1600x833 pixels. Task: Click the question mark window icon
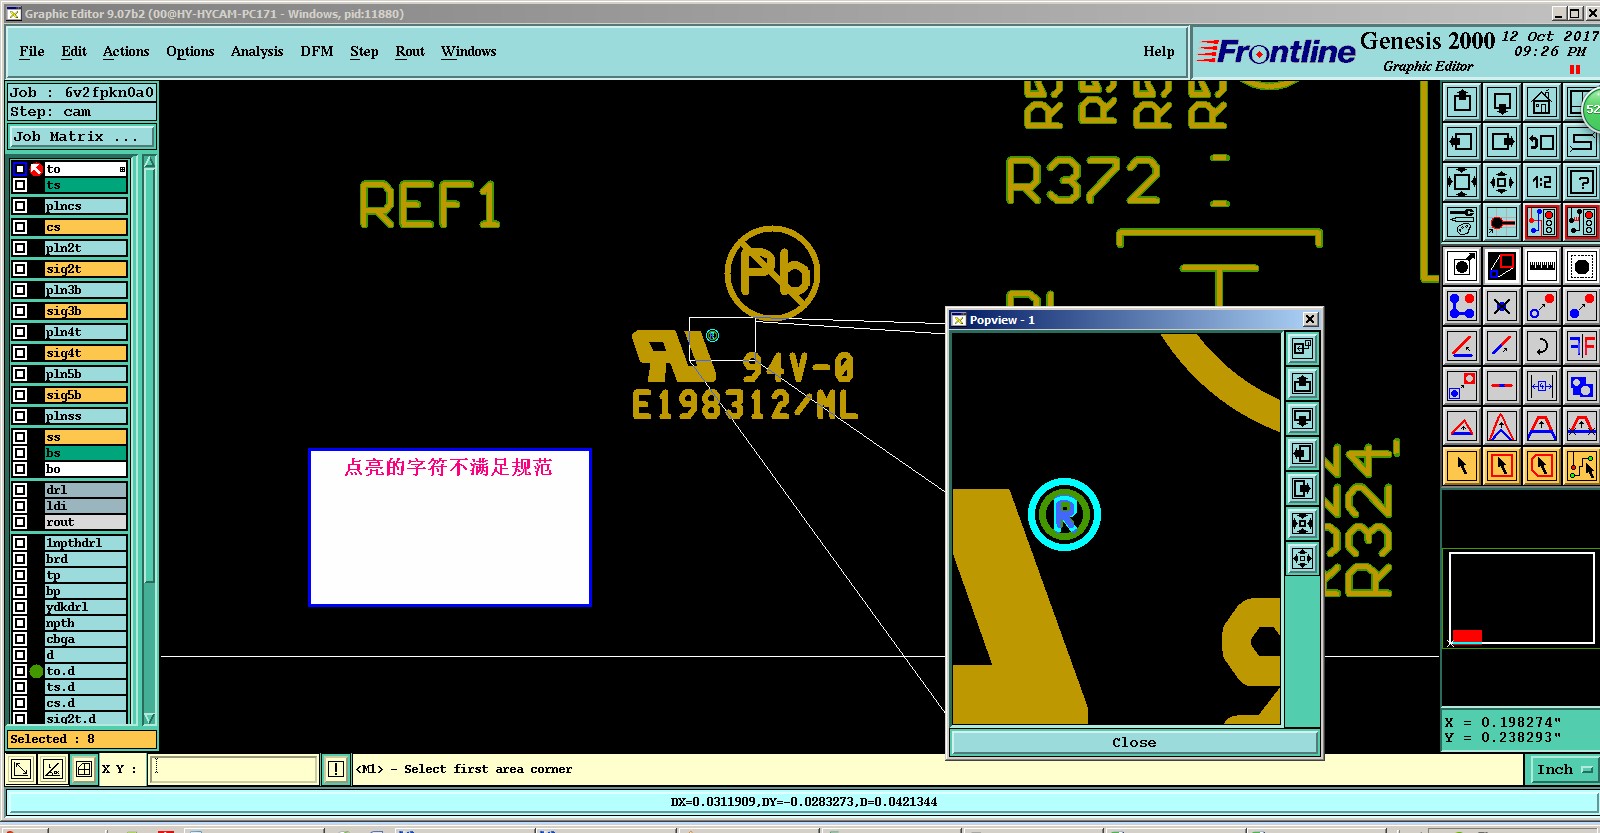click(x=1582, y=182)
